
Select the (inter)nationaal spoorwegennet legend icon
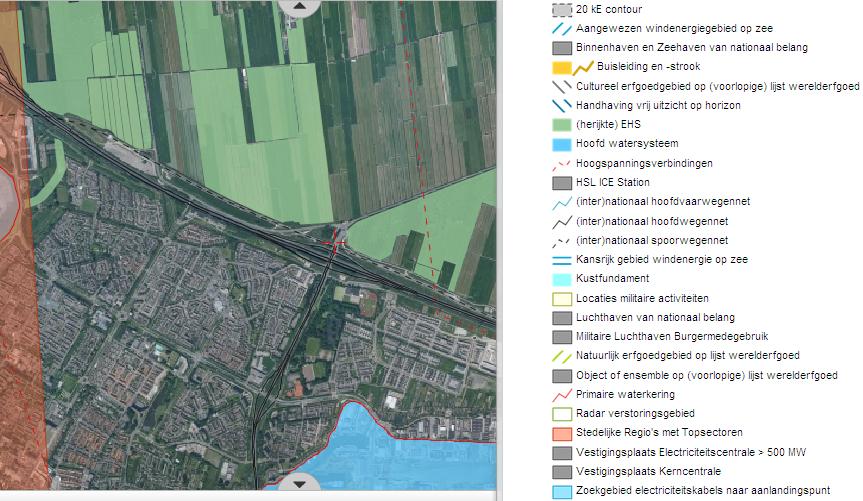click(x=562, y=241)
